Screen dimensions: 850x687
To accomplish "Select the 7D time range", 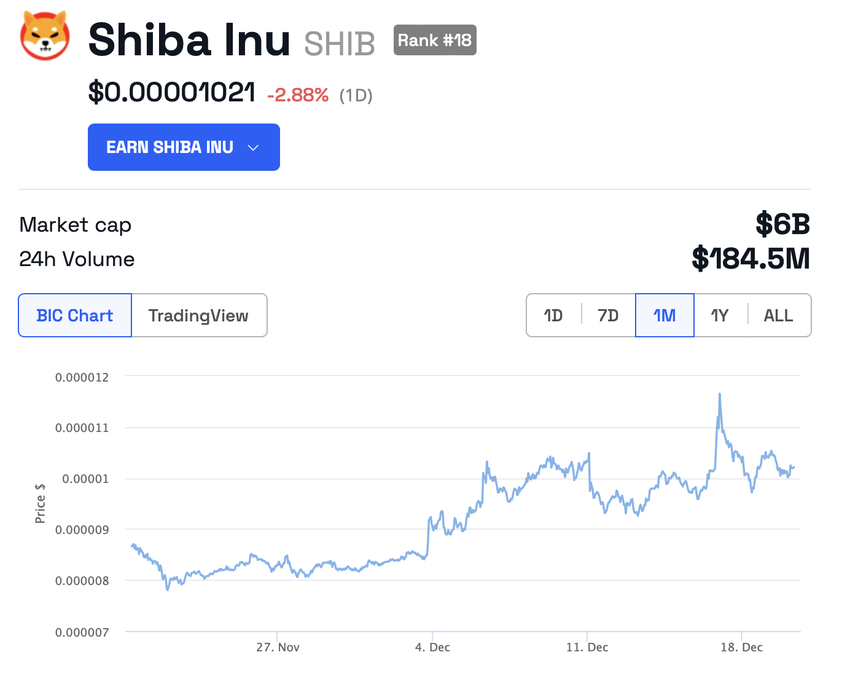I will click(x=608, y=315).
